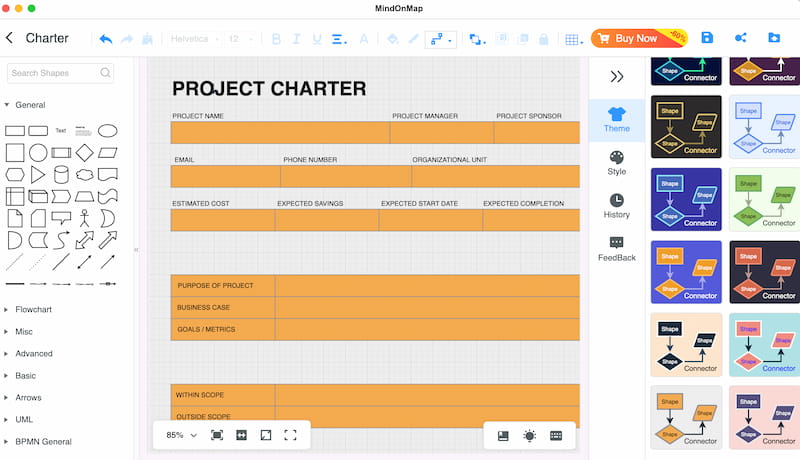Click the fullscreen icon in zoom bar
This screenshot has width=800, height=460.
point(290,435)
